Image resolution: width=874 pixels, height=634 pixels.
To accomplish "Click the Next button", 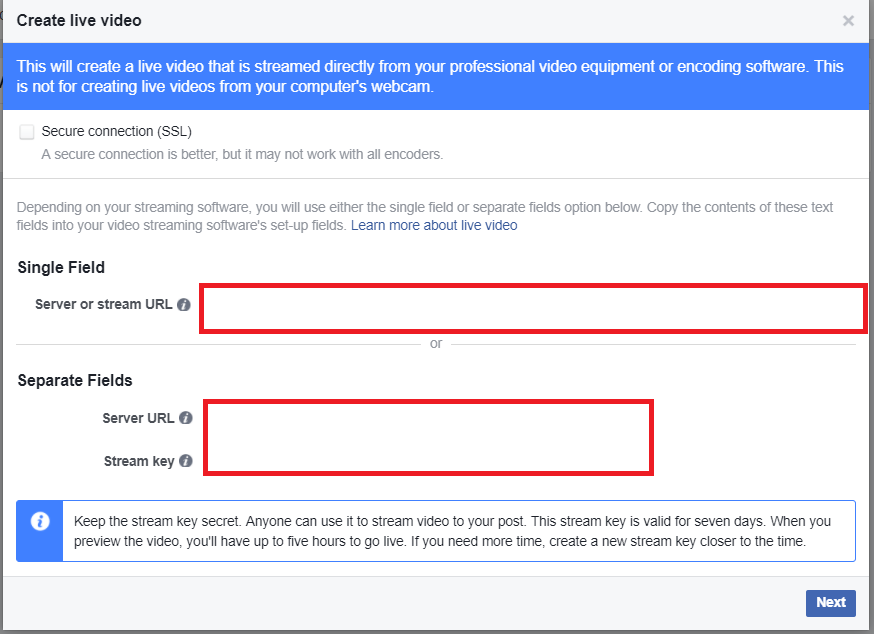I will pyautogui.click(x=831, y=603).
